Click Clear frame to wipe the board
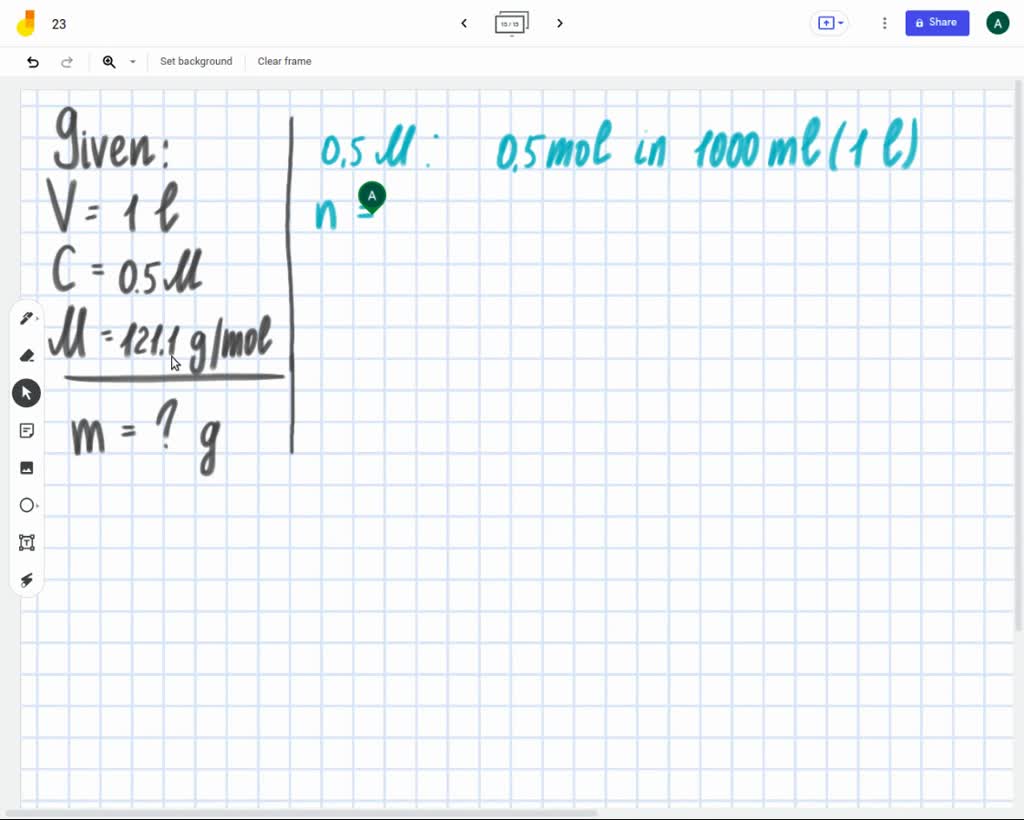 click(x=284, y=61)
